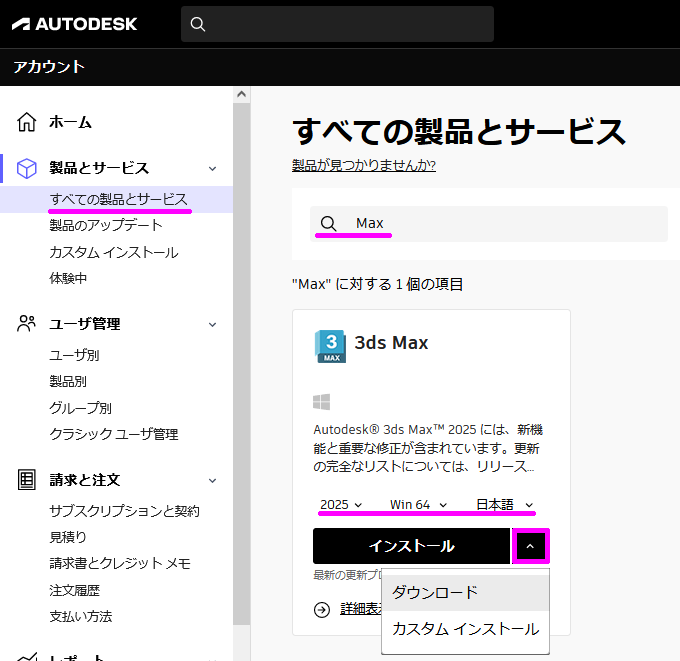Click the magnifier icon in the product filter box
The width and height of the screenshot is (680, 661).
click(x=328, y=224)
